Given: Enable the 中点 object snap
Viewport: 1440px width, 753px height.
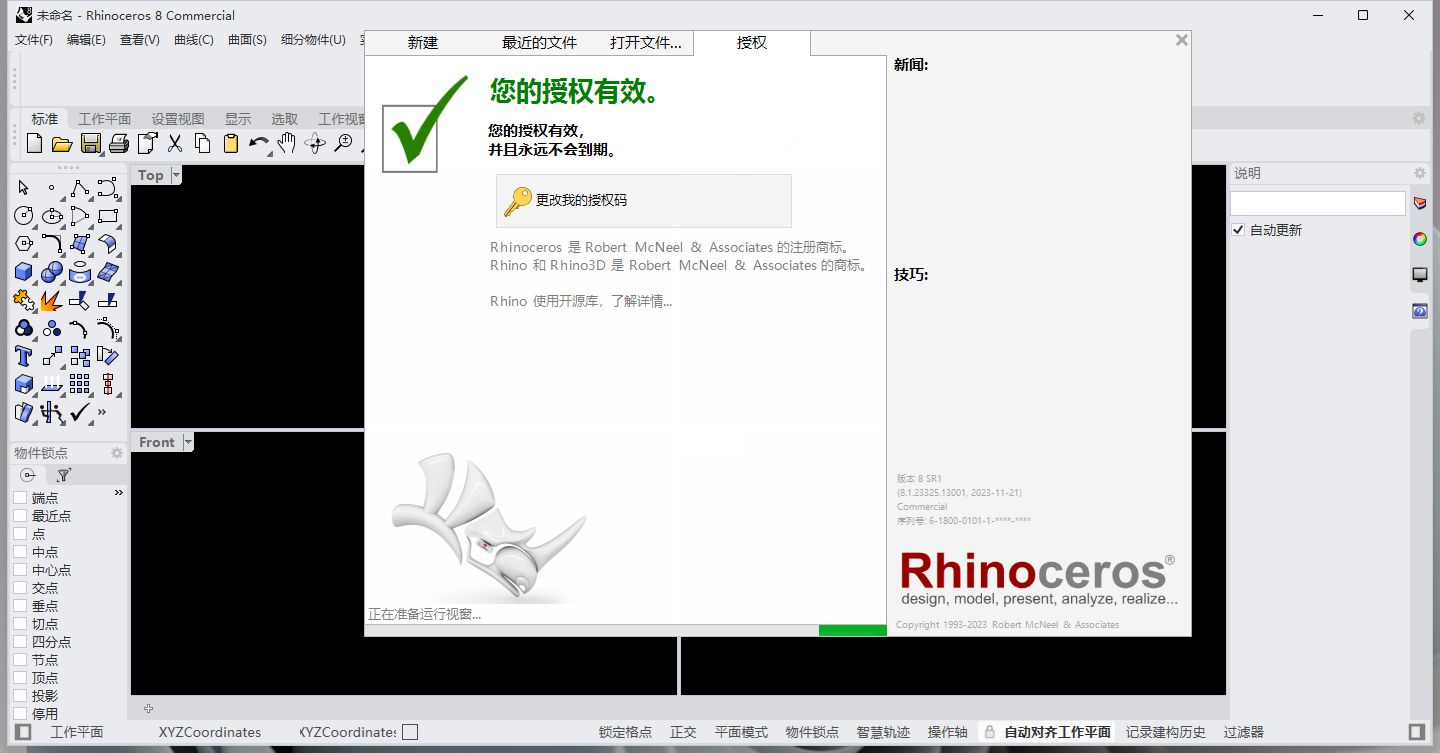Looking at the screenshot, I should 20,552.
